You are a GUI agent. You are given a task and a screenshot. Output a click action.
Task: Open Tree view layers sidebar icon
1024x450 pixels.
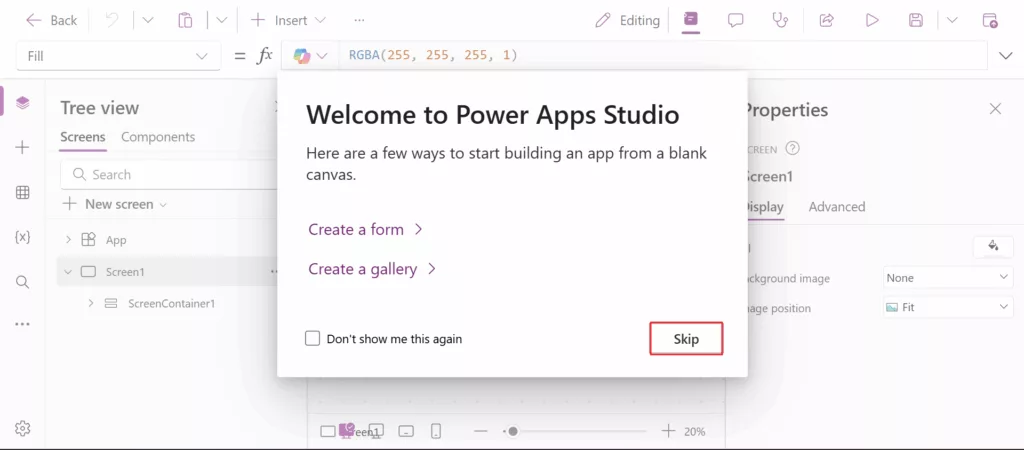[x=23, y=103]
